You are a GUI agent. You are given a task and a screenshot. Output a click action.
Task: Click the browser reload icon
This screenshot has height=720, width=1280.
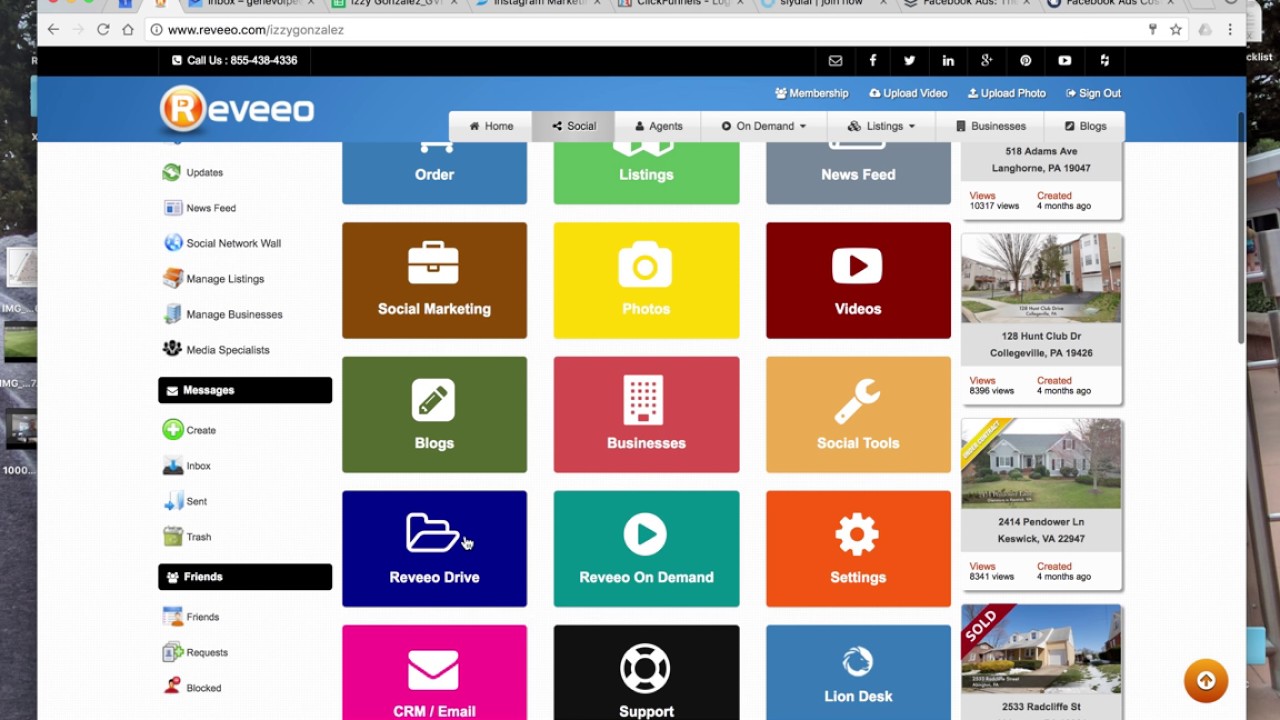point(103,30)
